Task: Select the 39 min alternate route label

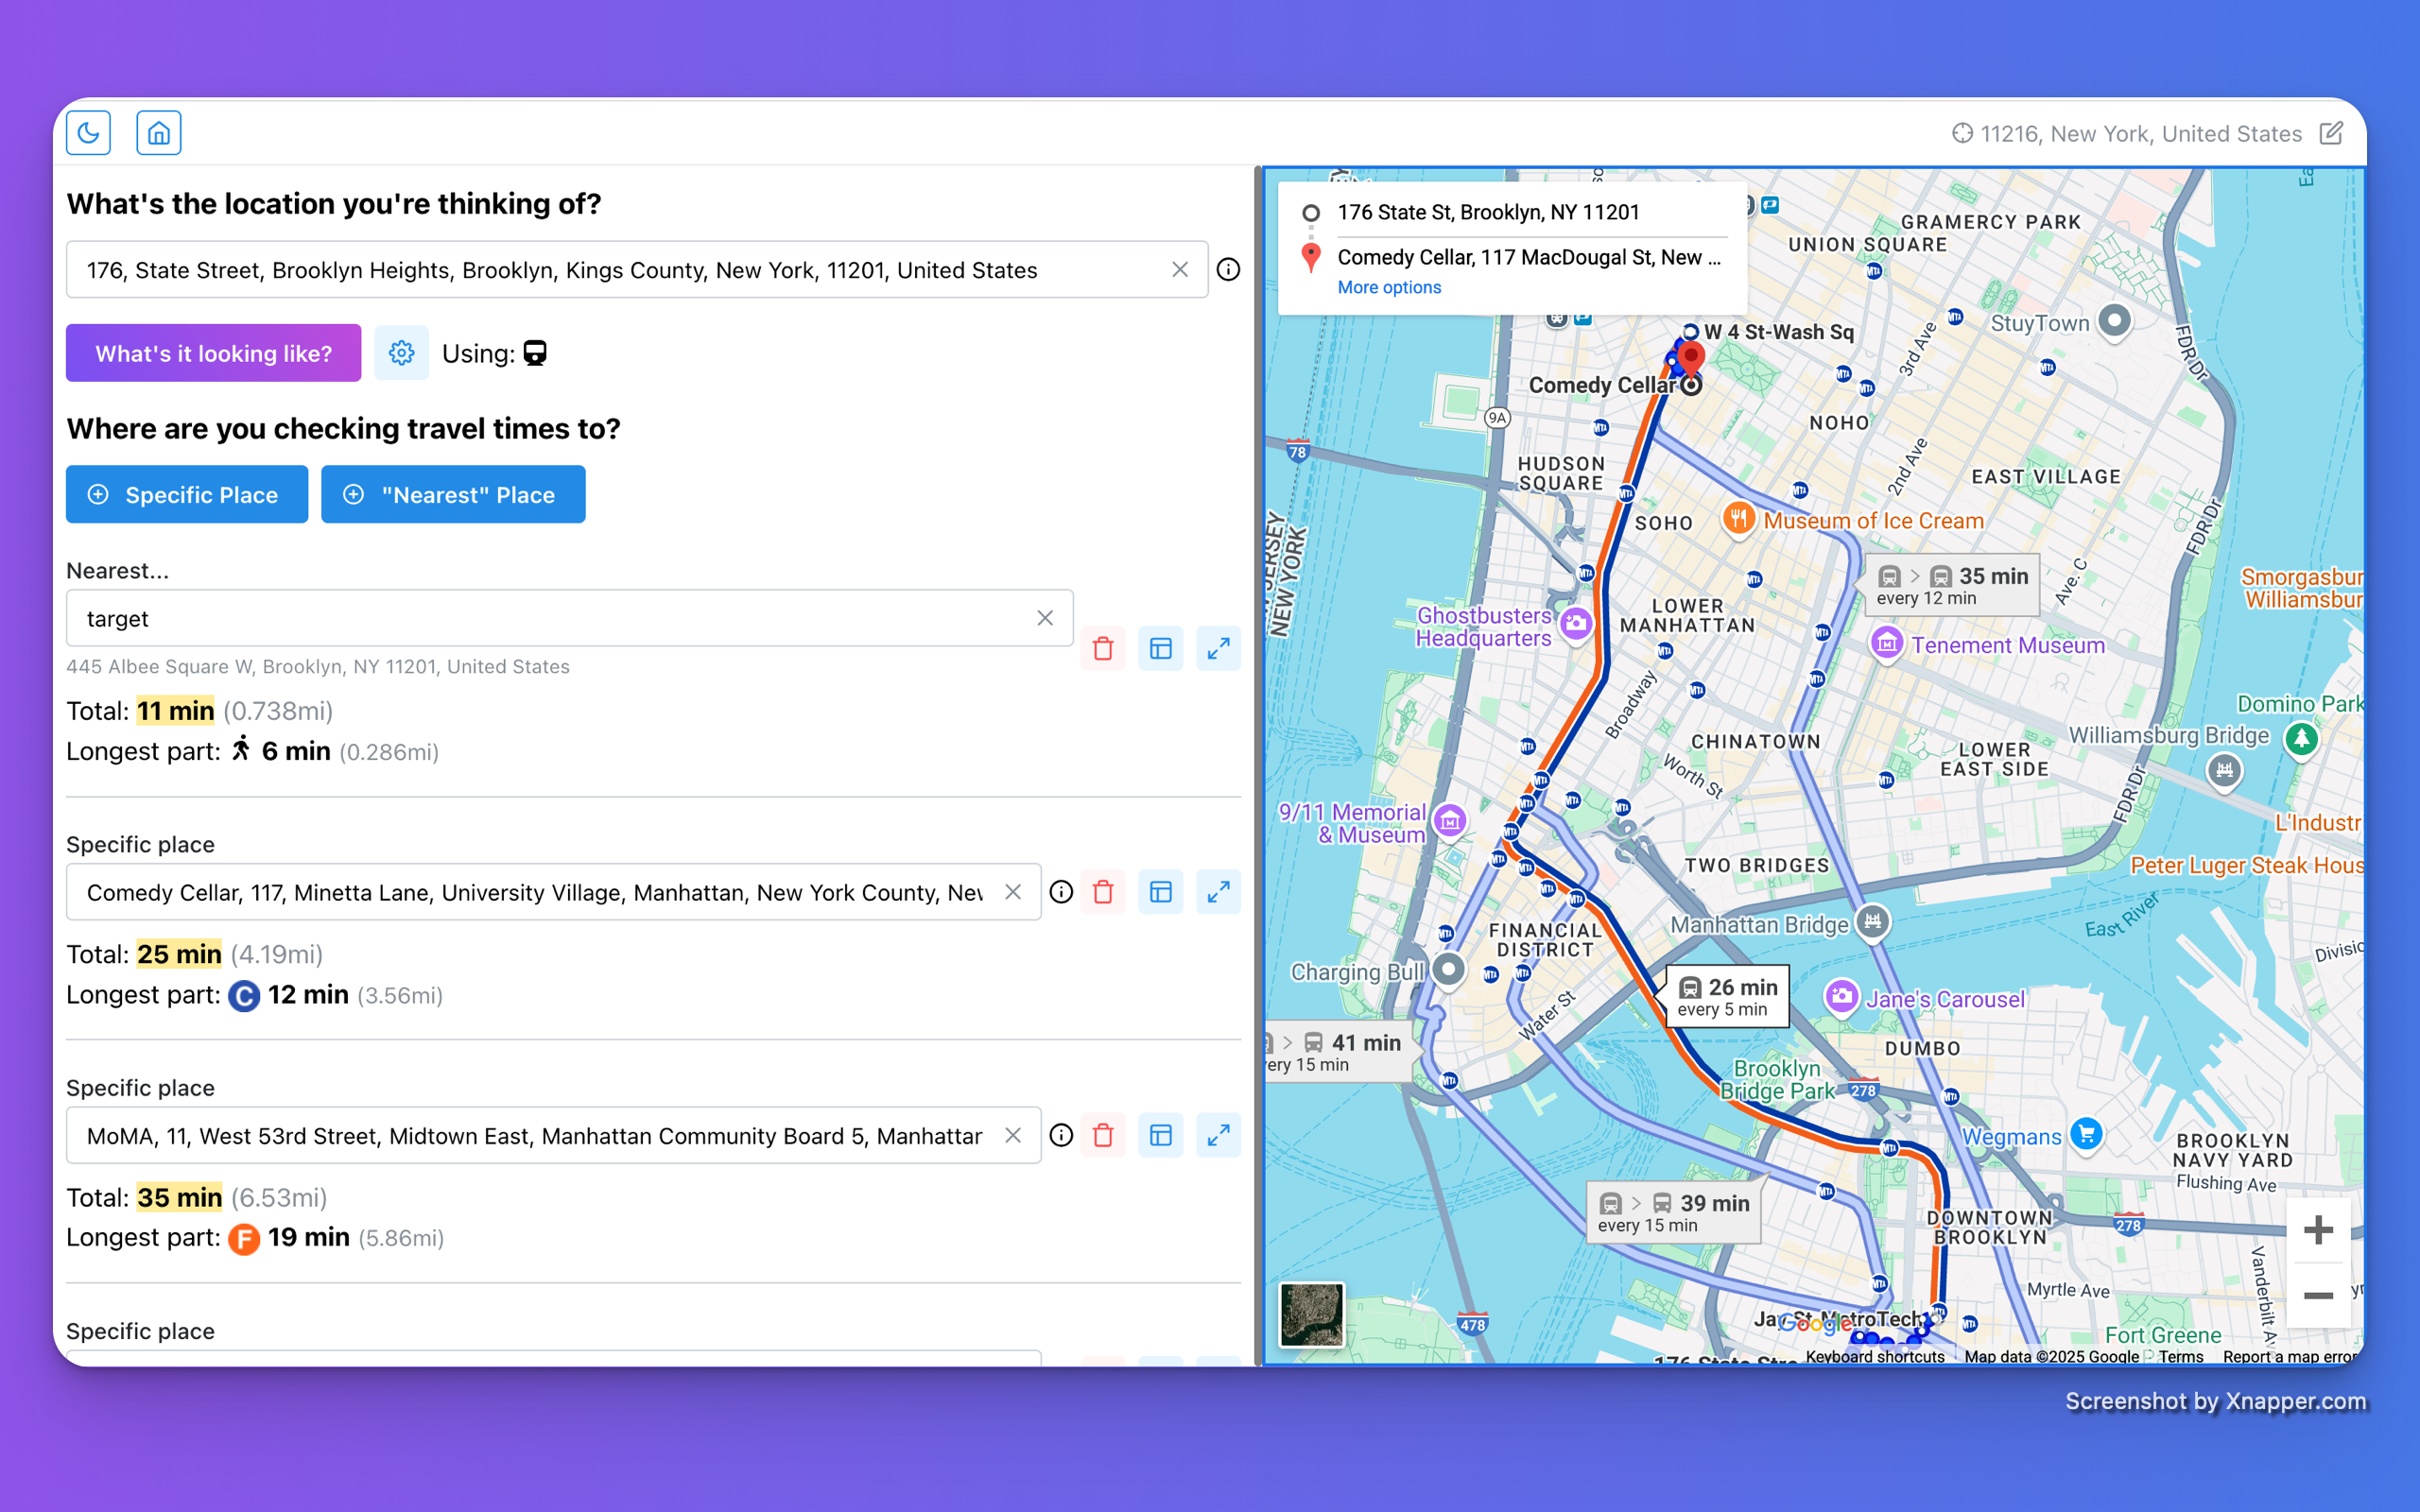Action: (1674, 1212)
